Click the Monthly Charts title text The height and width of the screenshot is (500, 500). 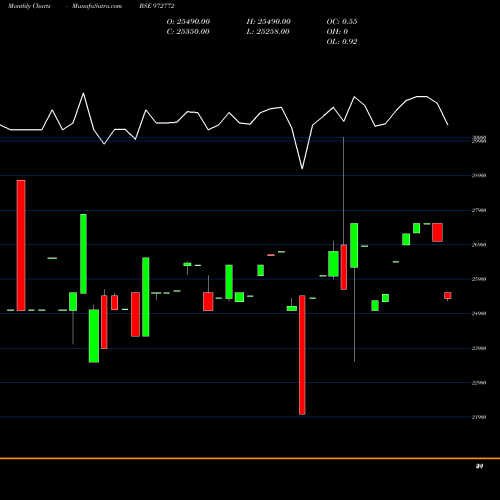tap(29, 6)
